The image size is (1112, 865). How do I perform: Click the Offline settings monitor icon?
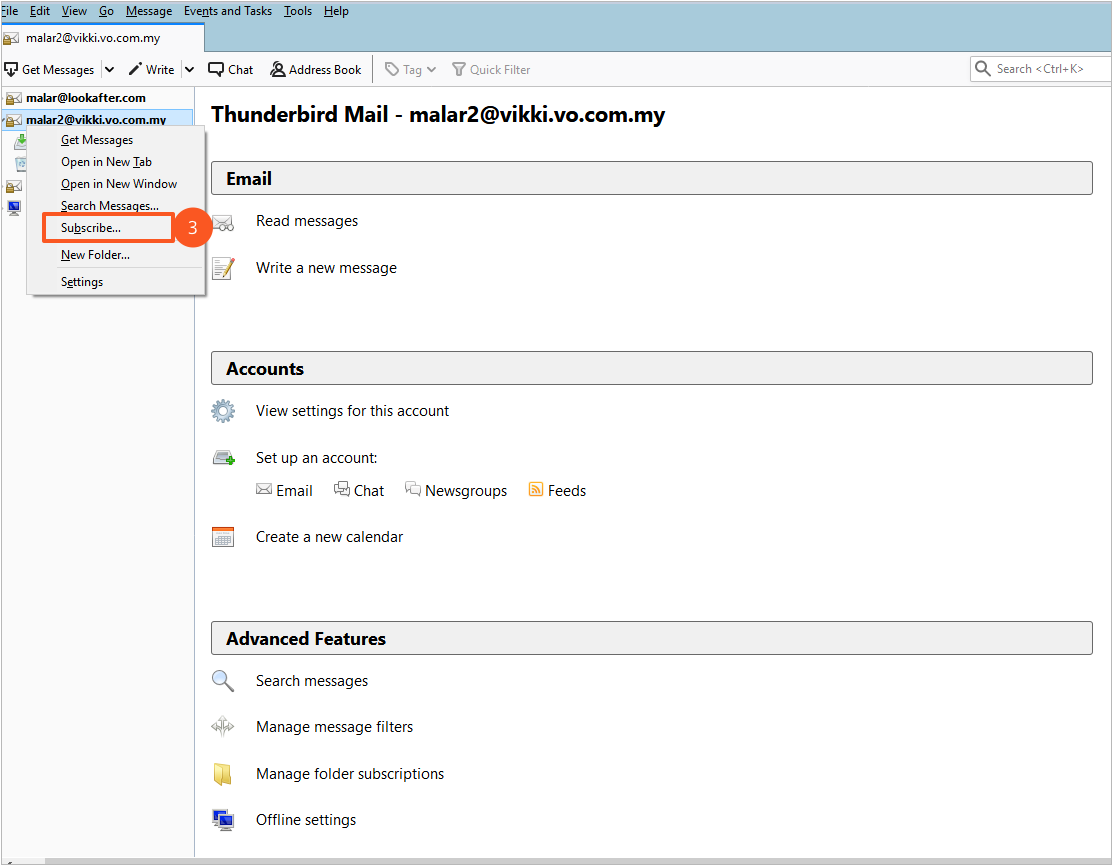pyautogui.click(x=223, y=820)
